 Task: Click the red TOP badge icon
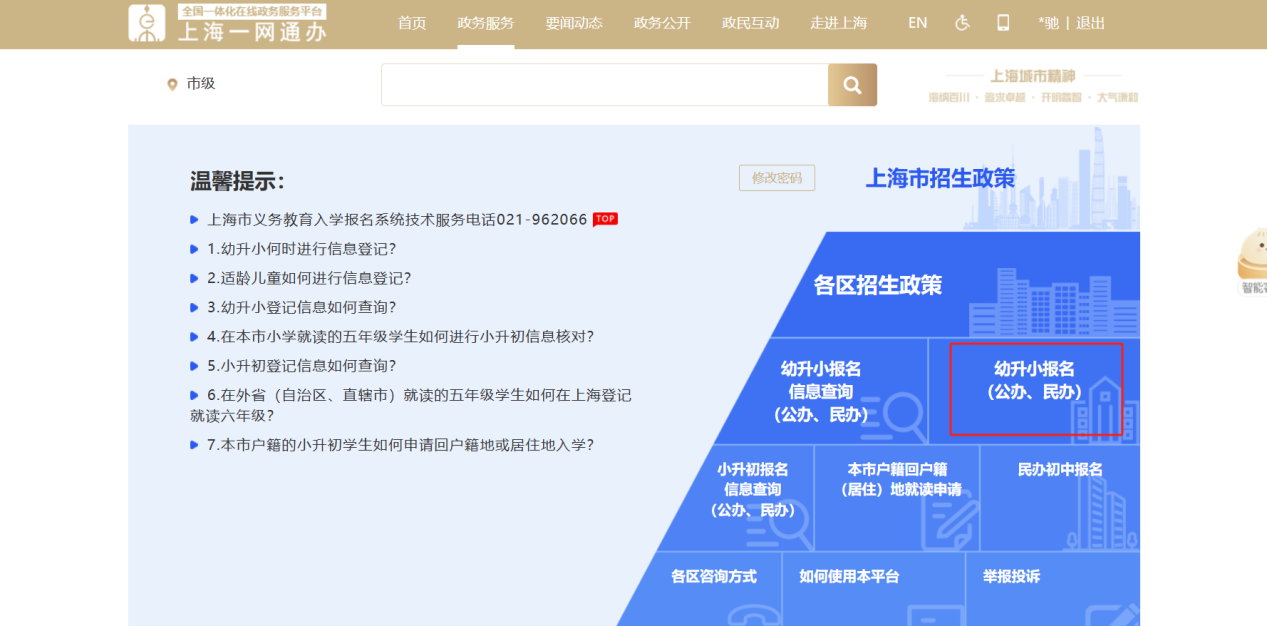[x=605, y=219]
